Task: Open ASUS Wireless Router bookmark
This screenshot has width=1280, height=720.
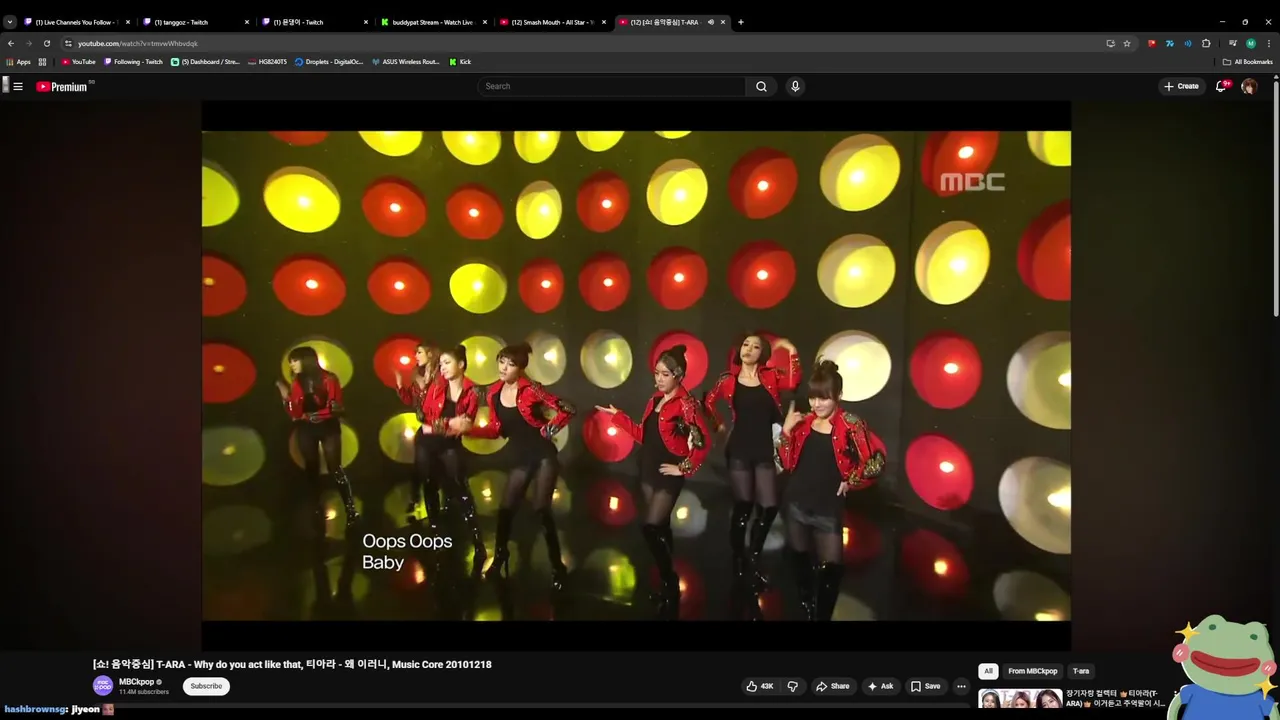Action: pyautogui.click(x=405, y=62)
